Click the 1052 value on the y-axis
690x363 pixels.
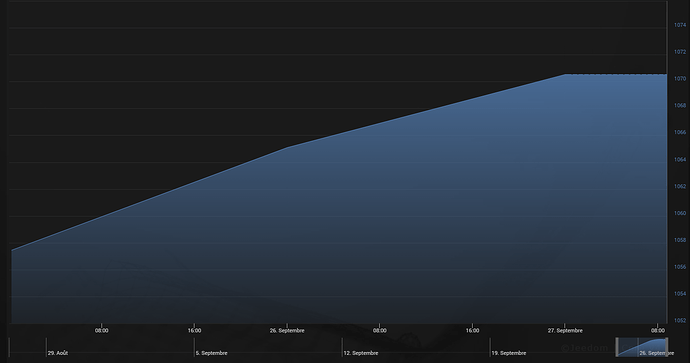click(680, 320)
